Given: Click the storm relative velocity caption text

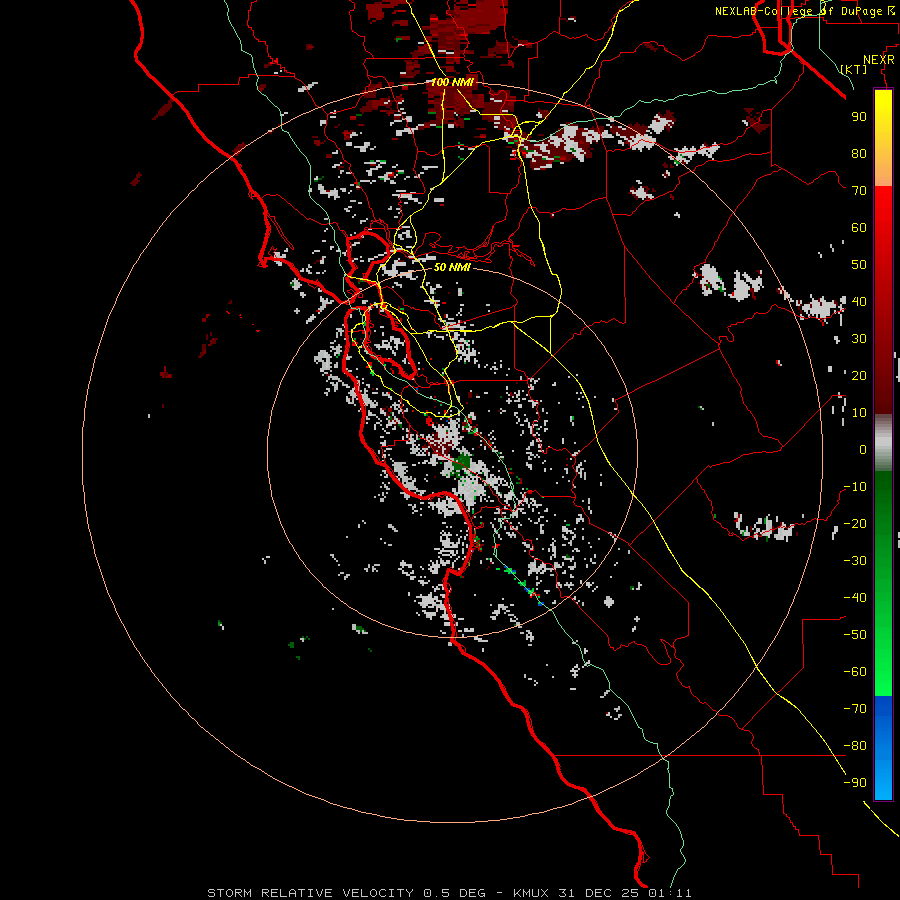Looking at the screenshot, I should pos(449,893).
